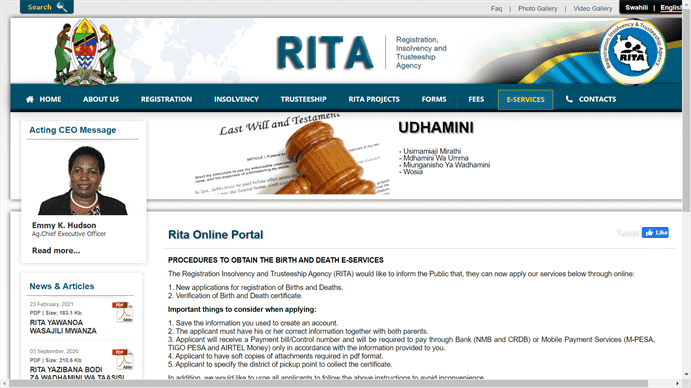Image resolution: width=691 pixels, height=388 pixels.
Task: Click the Search button label
Action: pos(40,7)
